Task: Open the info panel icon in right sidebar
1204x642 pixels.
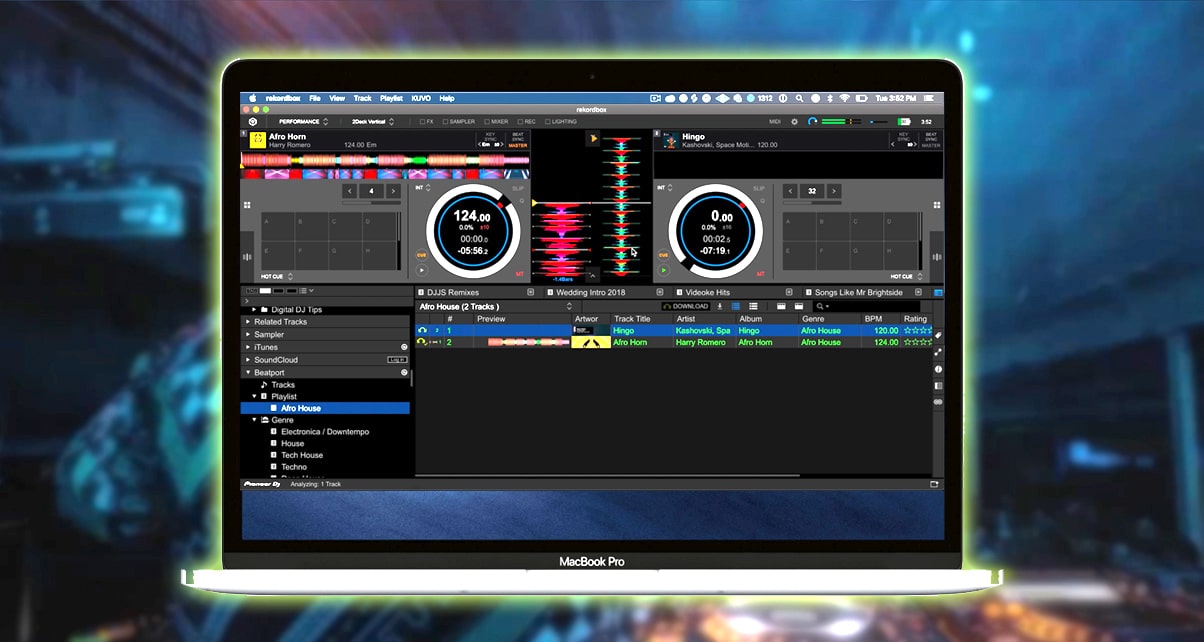Action: 938,369
